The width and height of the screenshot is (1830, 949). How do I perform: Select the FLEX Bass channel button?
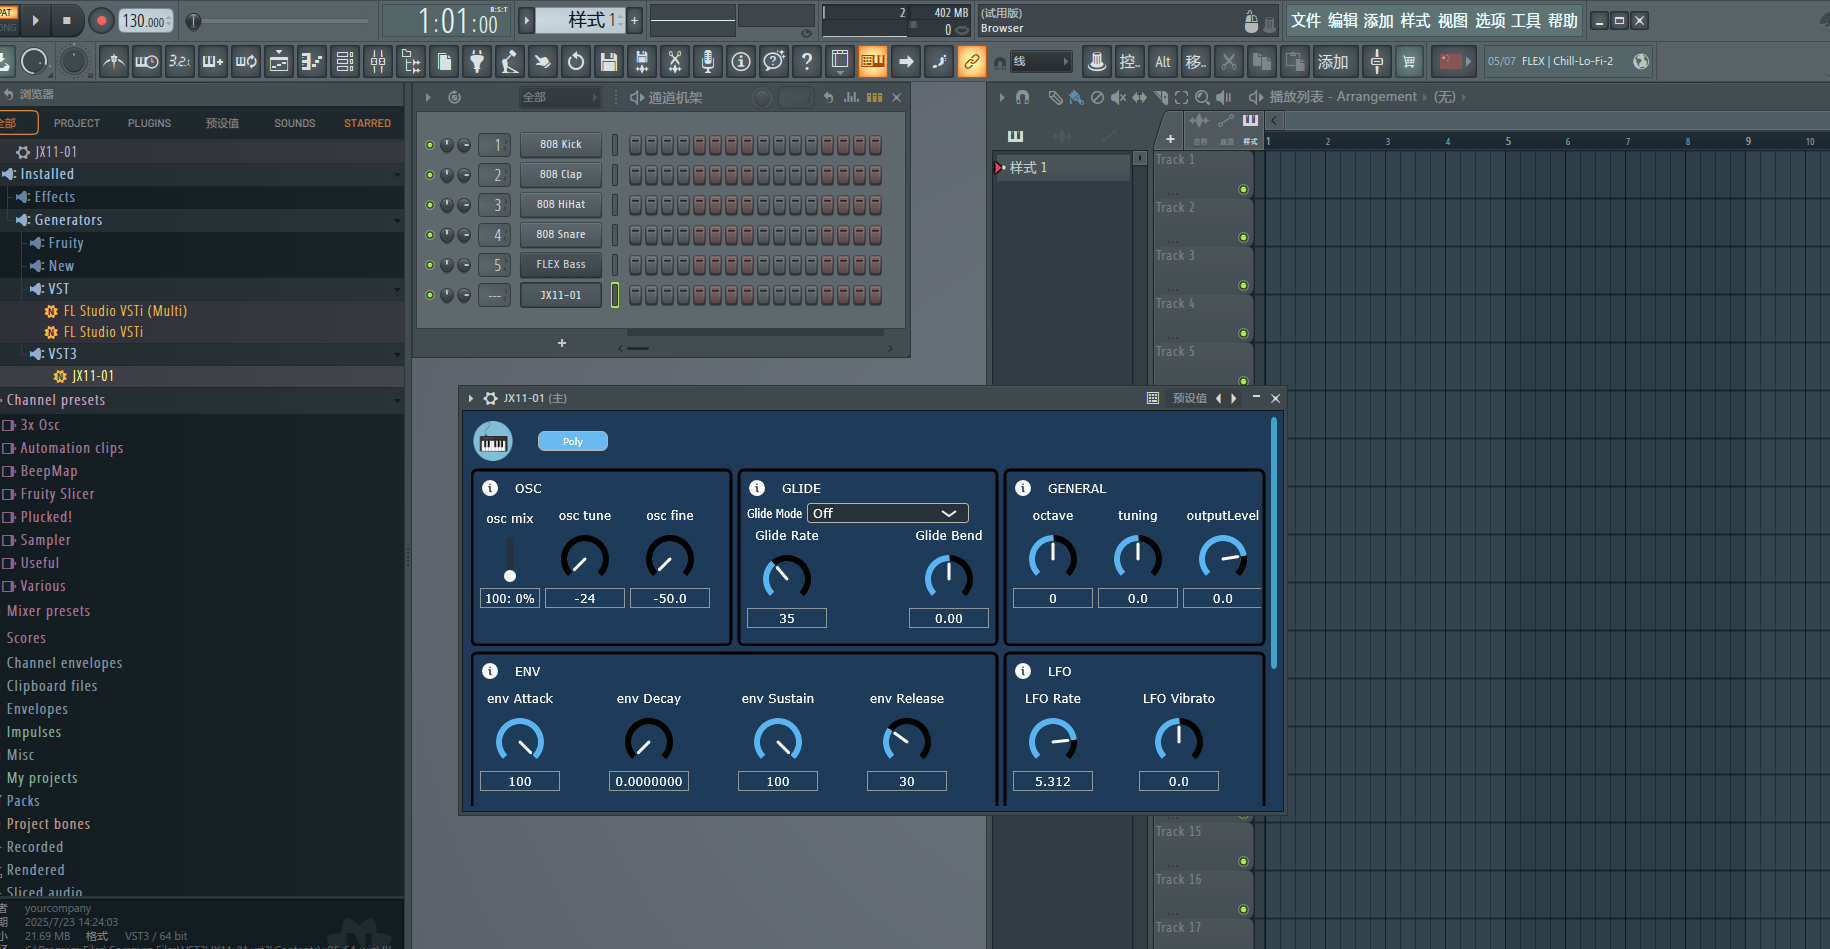(561, 265)
